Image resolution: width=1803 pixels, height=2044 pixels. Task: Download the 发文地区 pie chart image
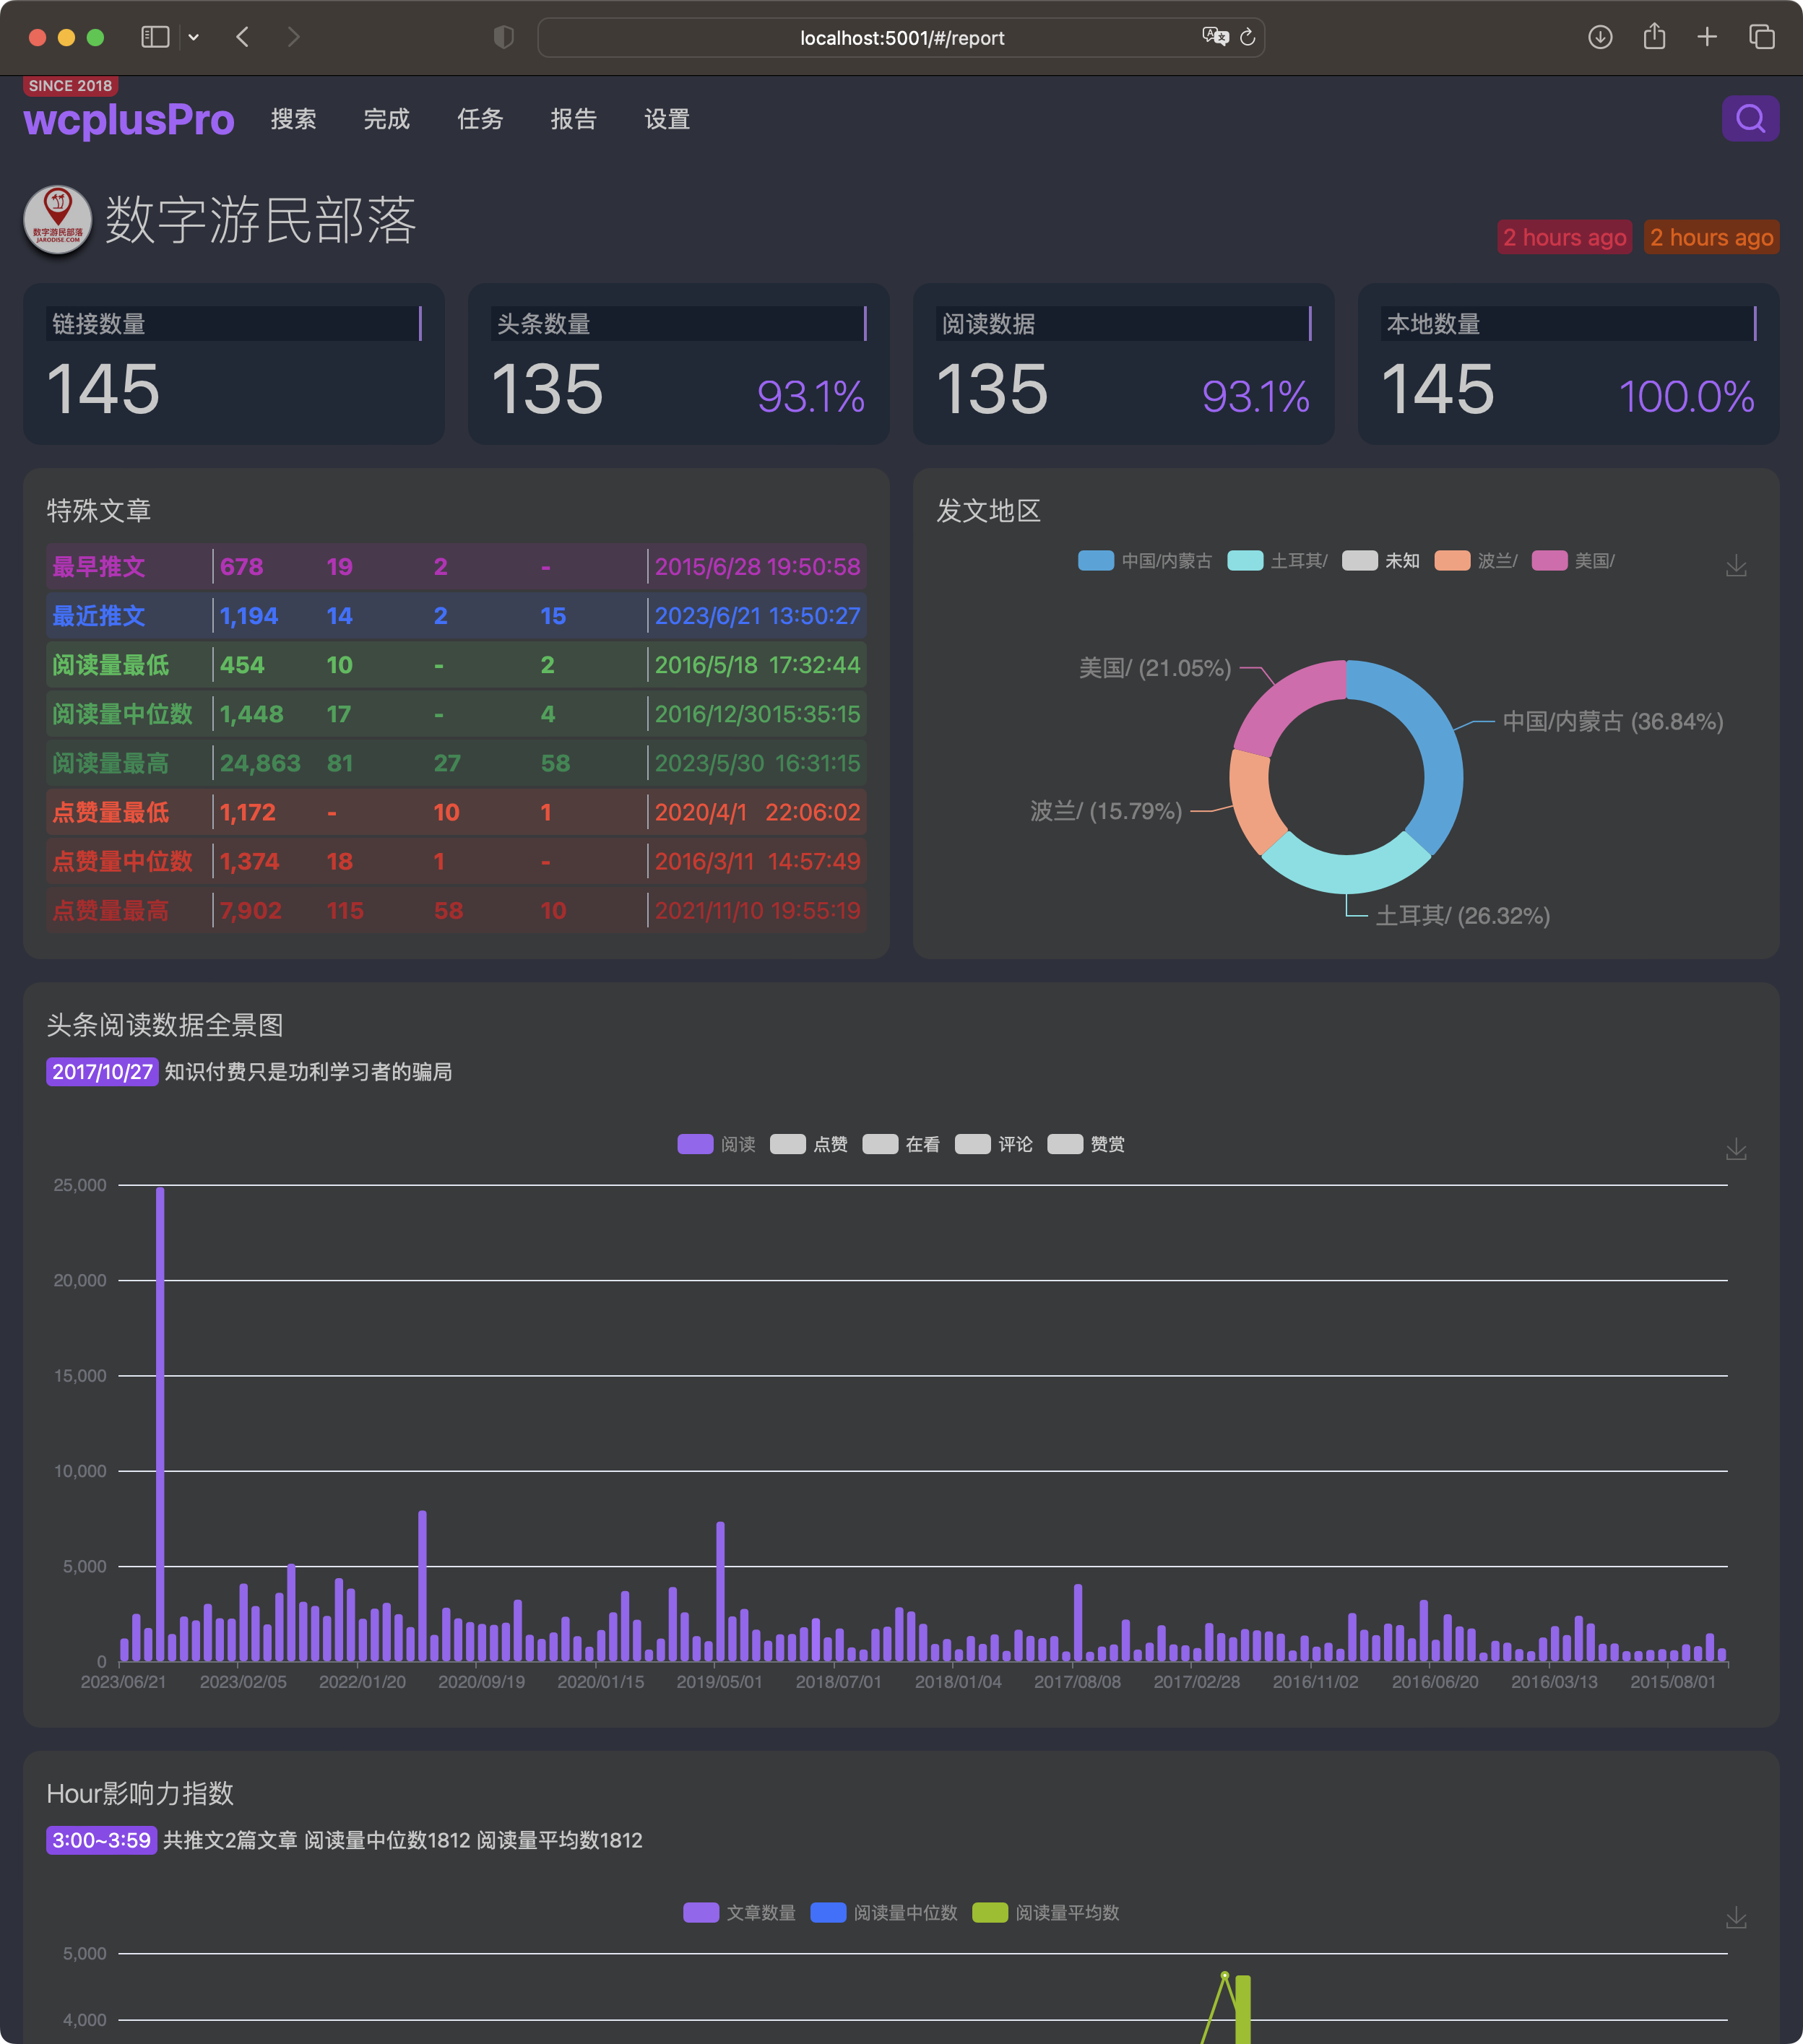(1736, 566)
